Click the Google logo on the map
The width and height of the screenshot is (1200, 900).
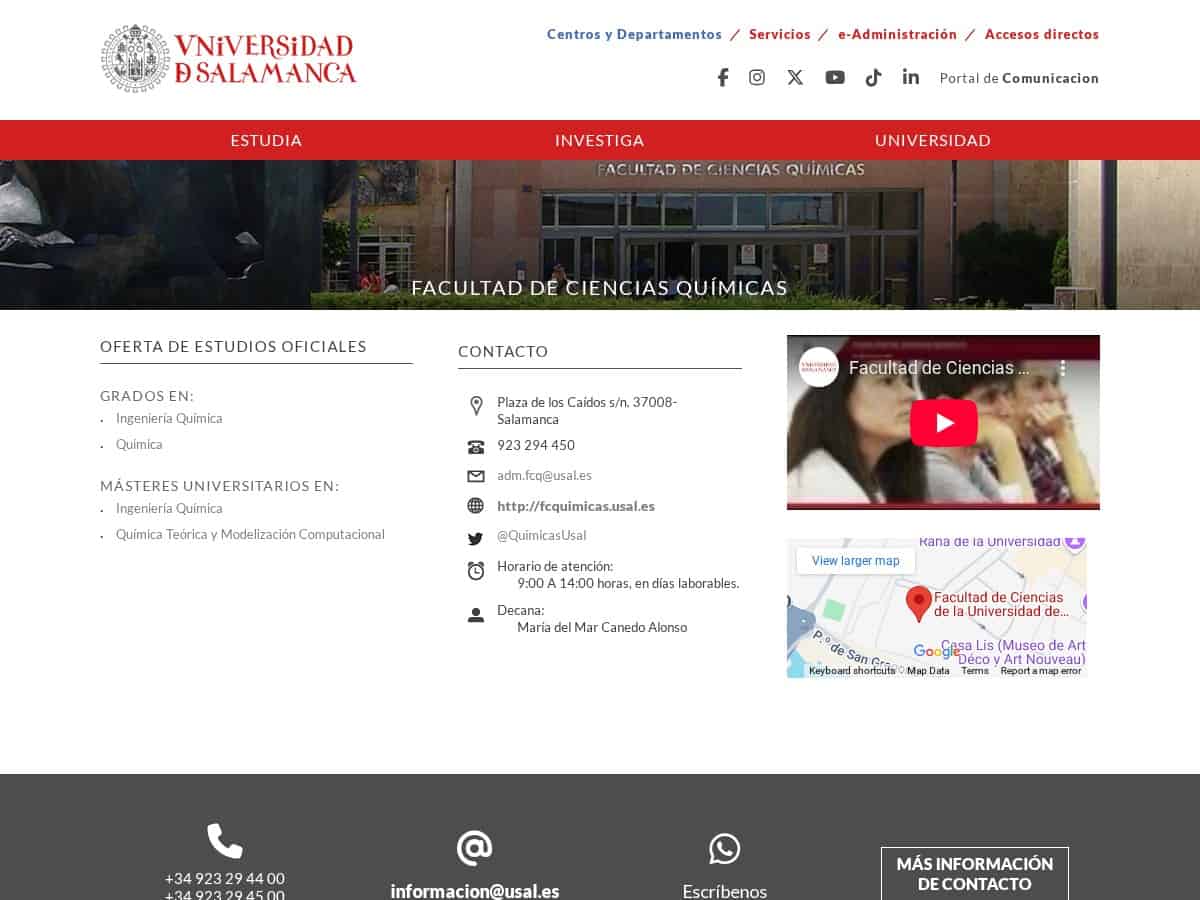click(x=936, y=652)
